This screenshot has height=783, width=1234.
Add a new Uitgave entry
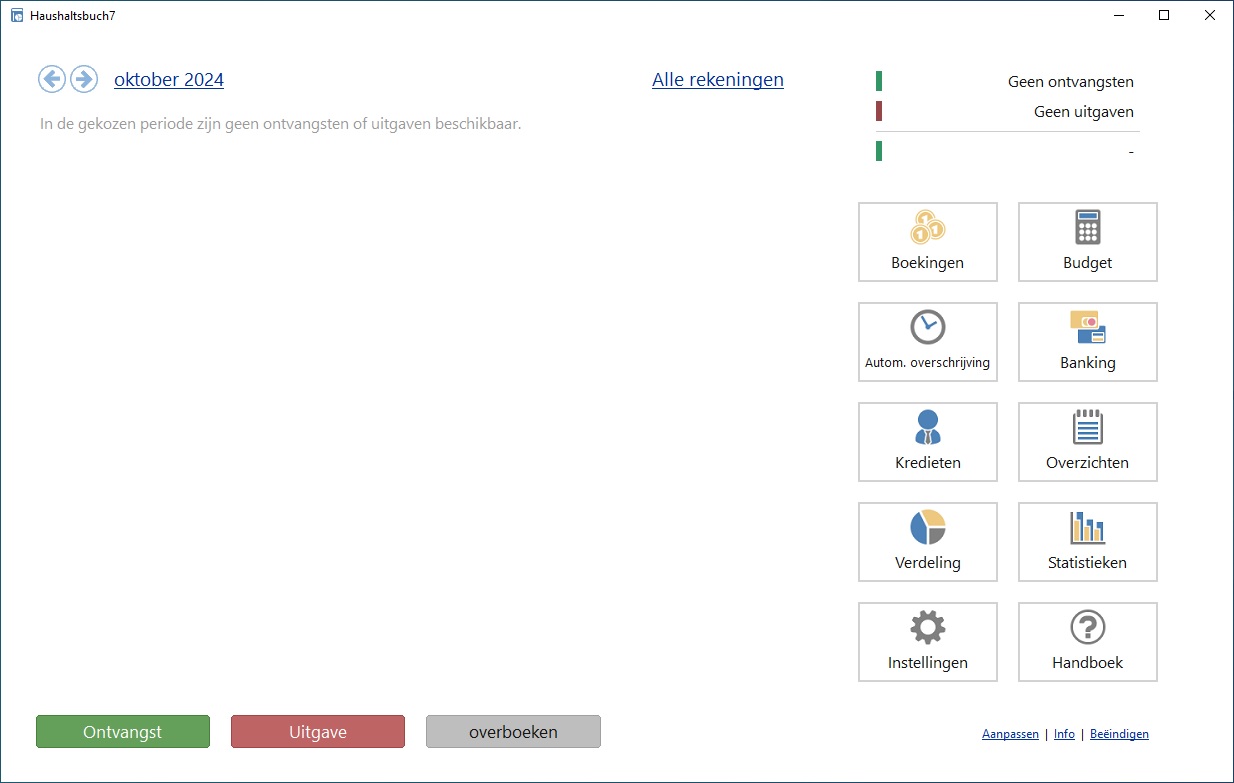click(x=318, y=732)
